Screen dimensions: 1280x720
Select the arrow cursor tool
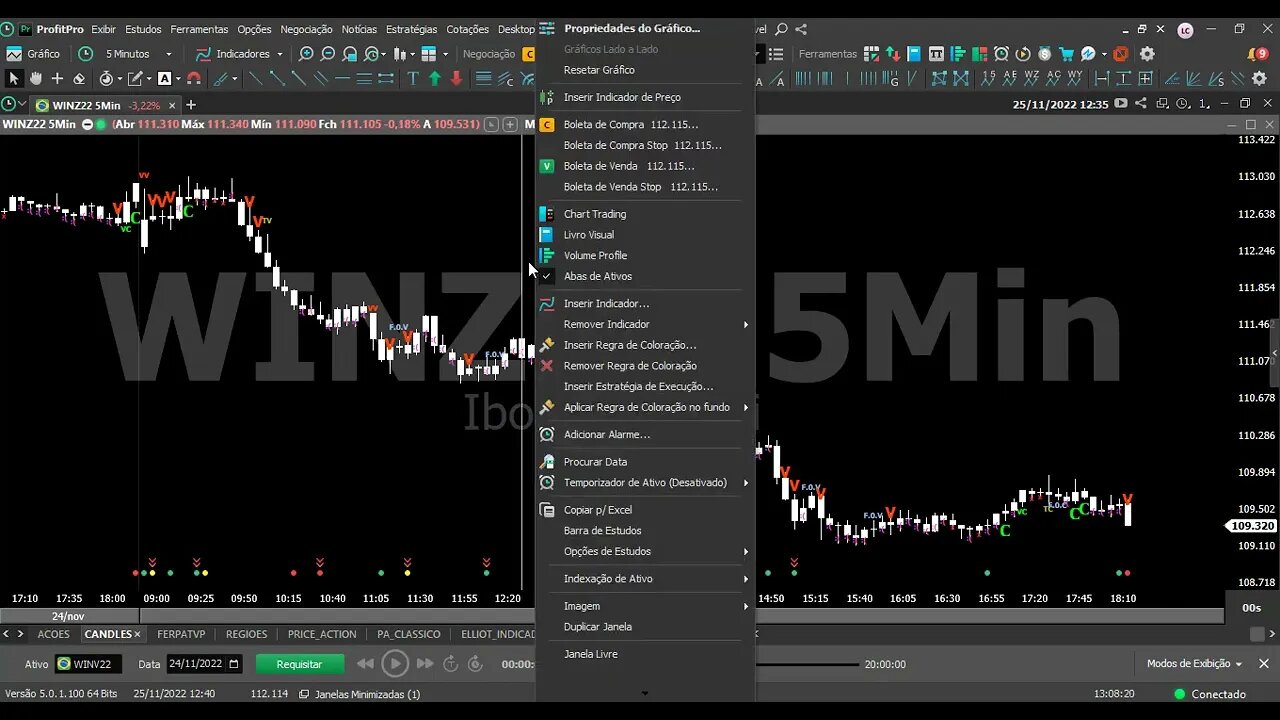click(x=14, y=78)
